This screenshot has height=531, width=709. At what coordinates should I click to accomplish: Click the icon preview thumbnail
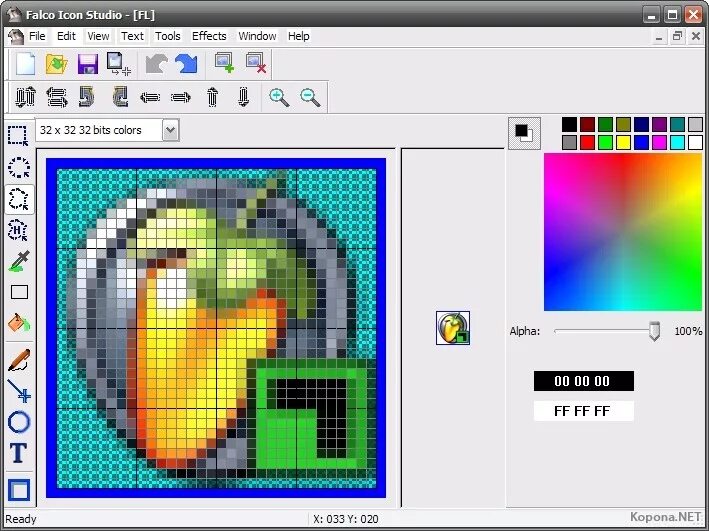tap(453, 327)
